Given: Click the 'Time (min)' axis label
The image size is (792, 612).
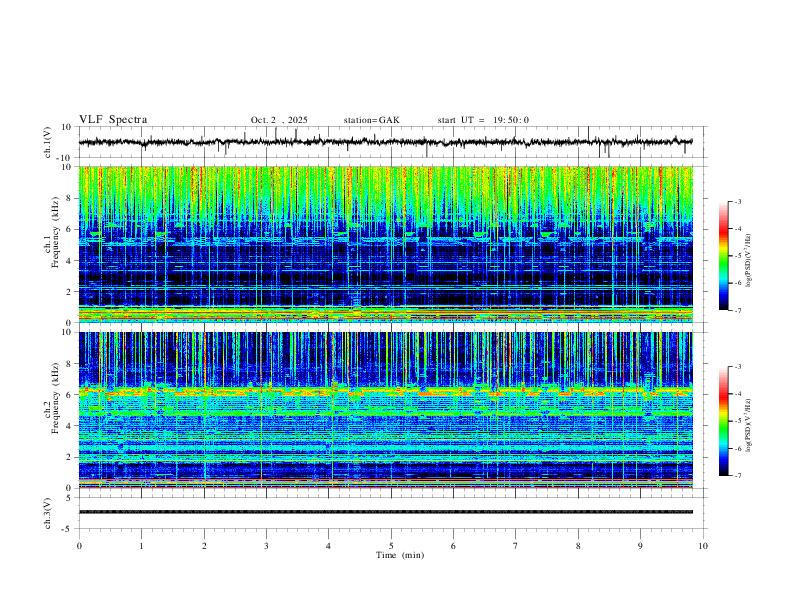Looking at the screenshot, I should (x=400, y=555).
